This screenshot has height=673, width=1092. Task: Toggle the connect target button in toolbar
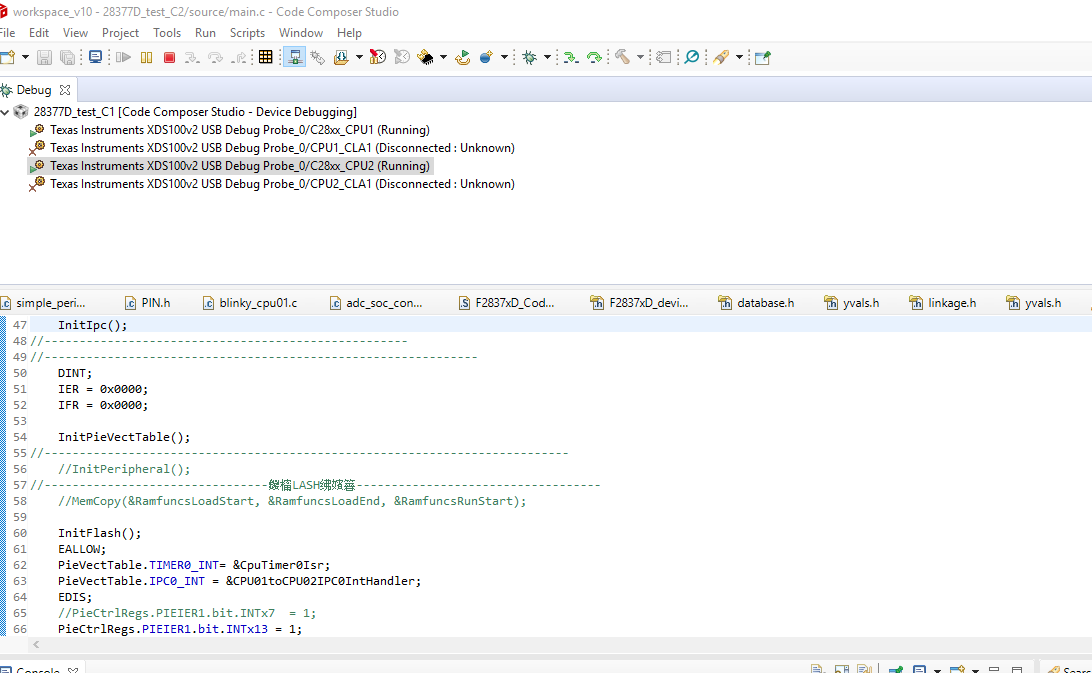coord(295,58)
